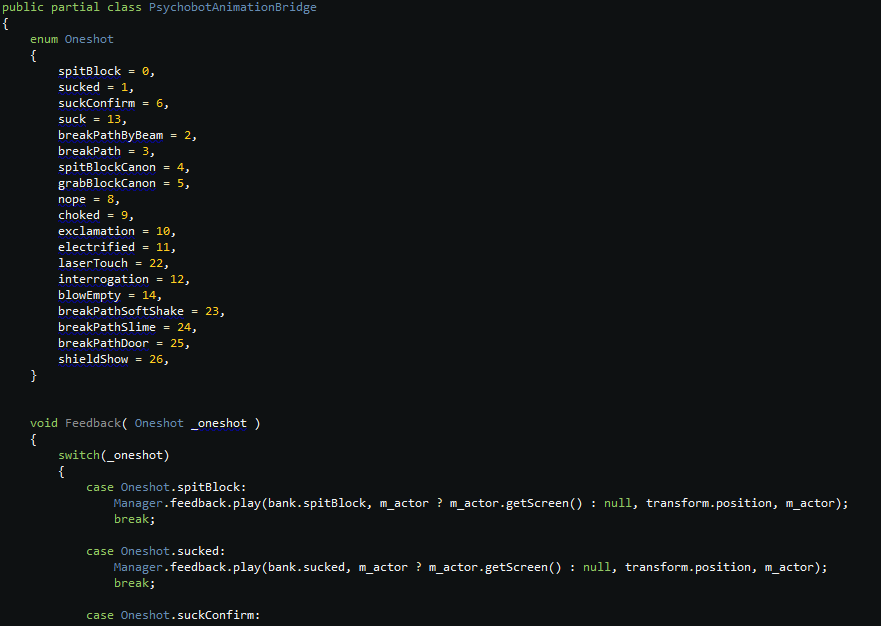Click electrified = 11 enum entry
The height and width of the screenshot is (626, 881).
117,247
